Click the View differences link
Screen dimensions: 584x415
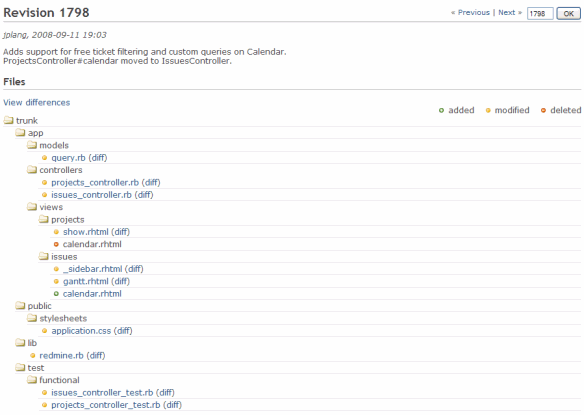coord(36,102)
